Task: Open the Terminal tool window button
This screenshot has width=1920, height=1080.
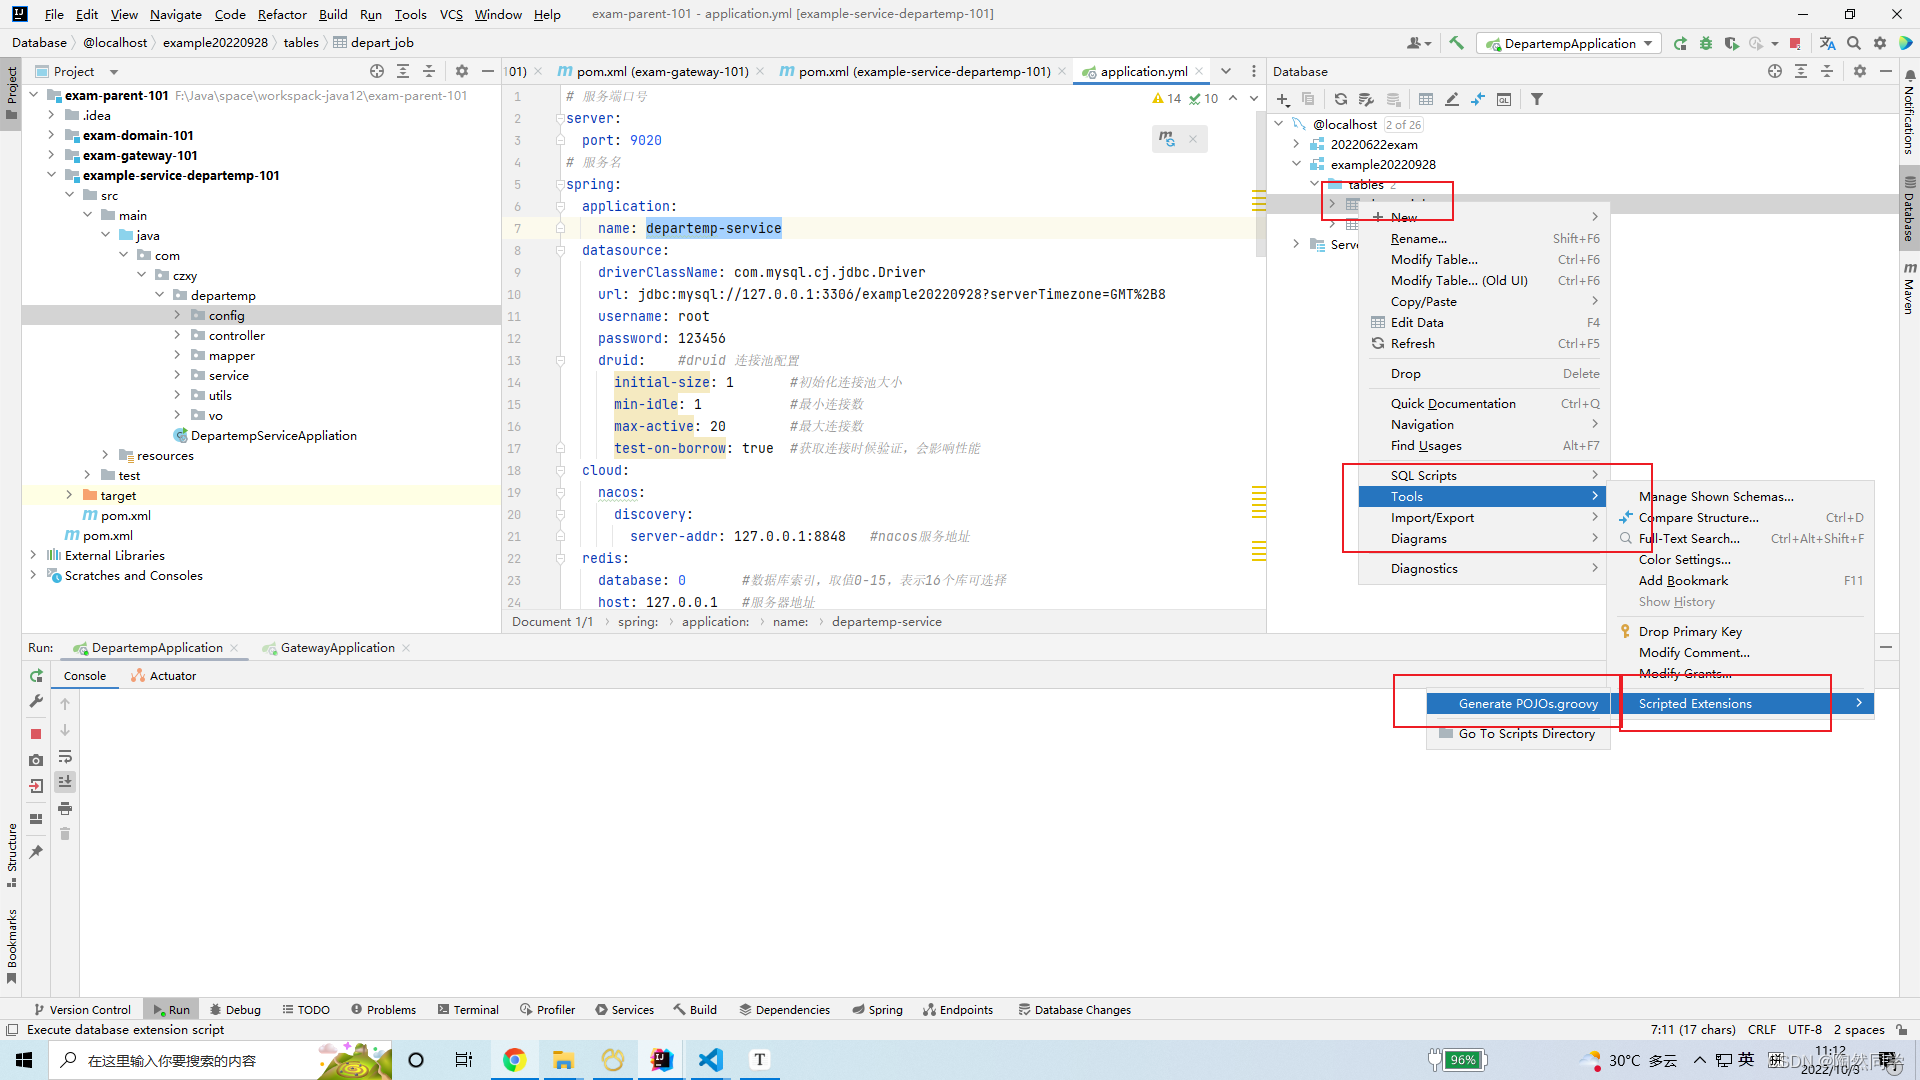Action: click(468, 1010)
